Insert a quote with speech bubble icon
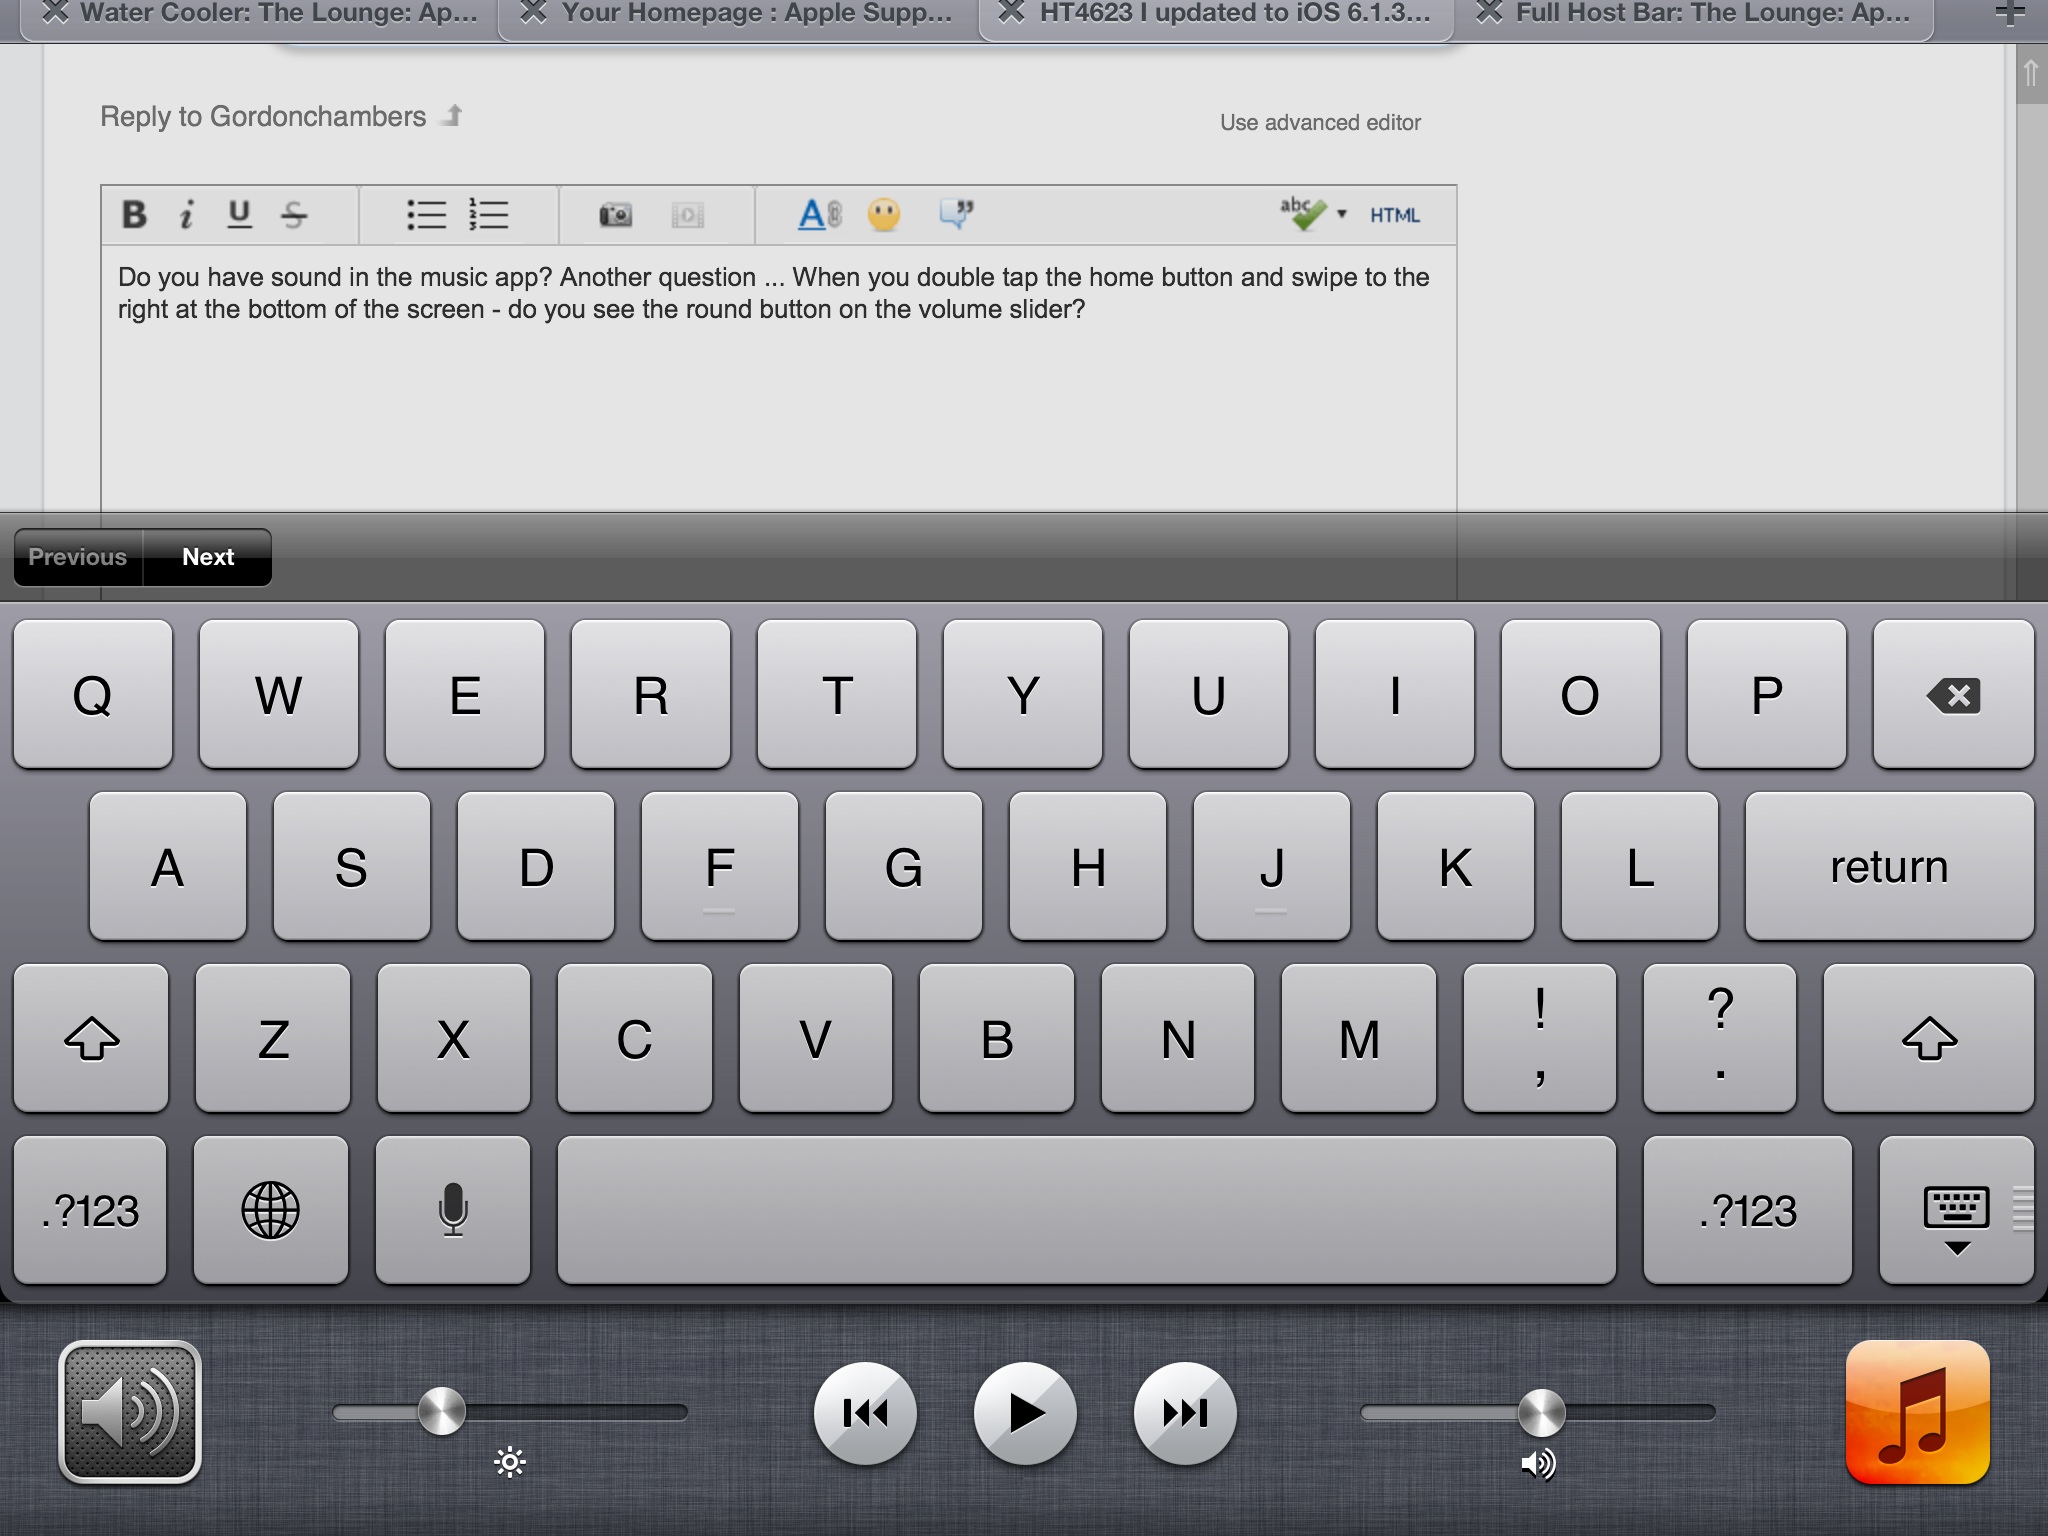Screen dimensions: 2048x1536 pos(956,214)
